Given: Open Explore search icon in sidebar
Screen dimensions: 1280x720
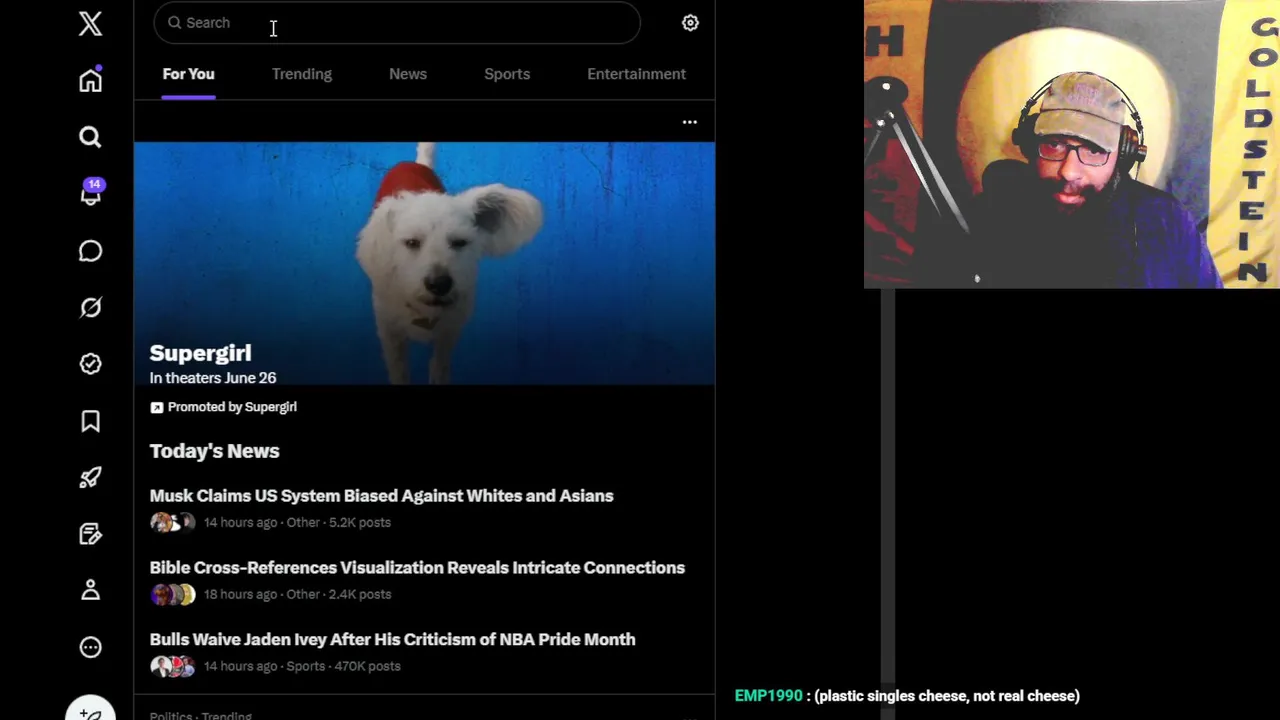Looking at the screenshot, I should 90,137.
